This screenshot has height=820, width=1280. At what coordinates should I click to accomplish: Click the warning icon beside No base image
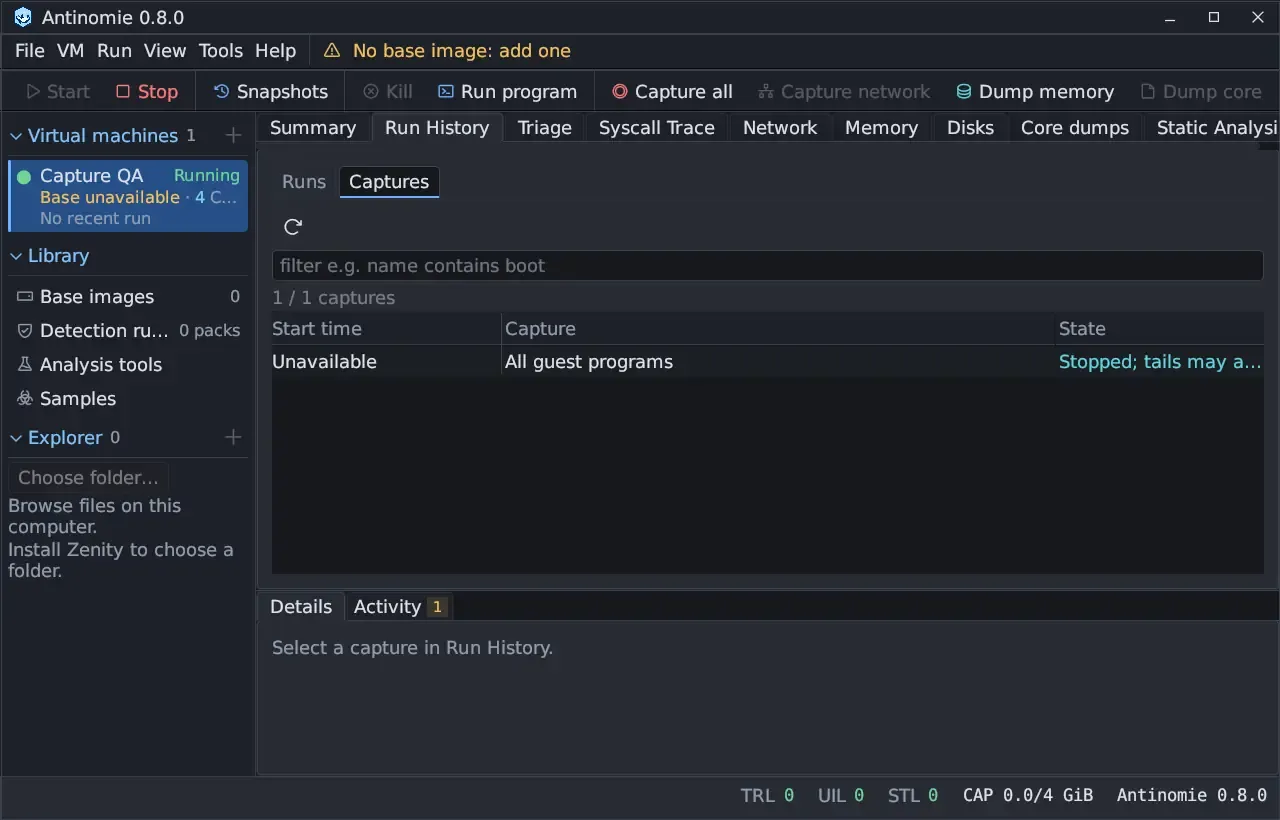332,51
